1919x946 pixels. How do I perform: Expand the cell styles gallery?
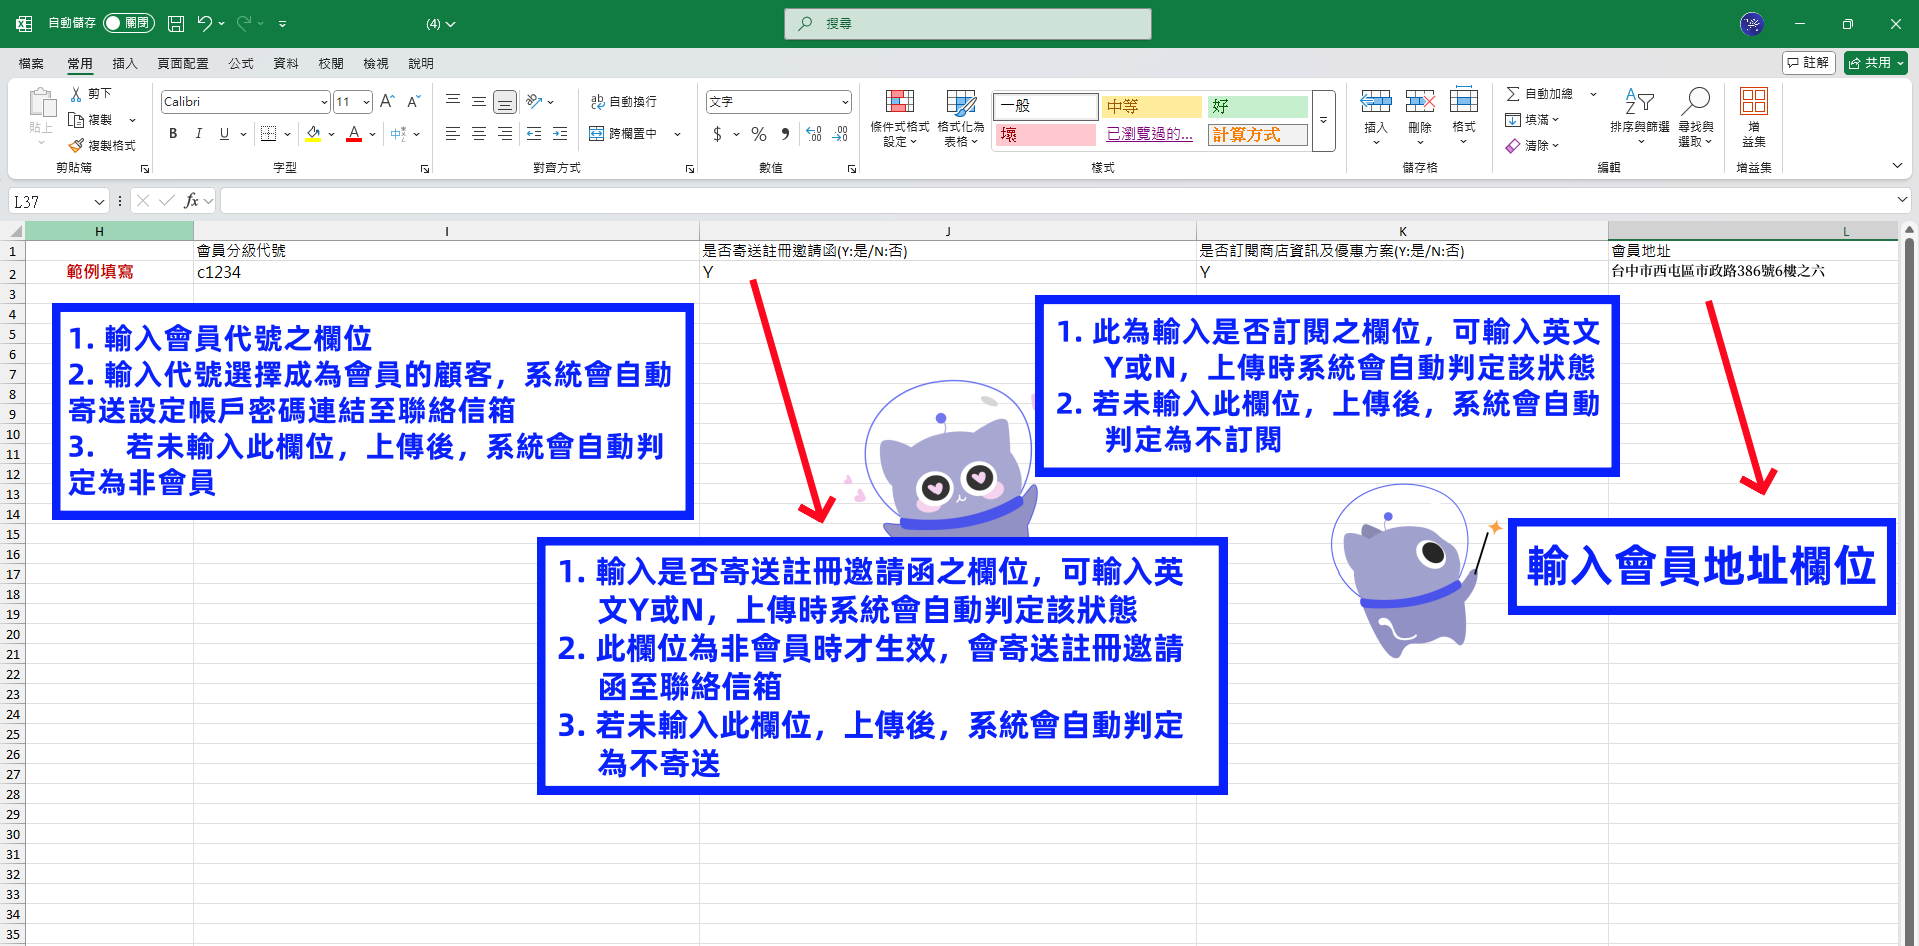click(x=1324, y=120)
